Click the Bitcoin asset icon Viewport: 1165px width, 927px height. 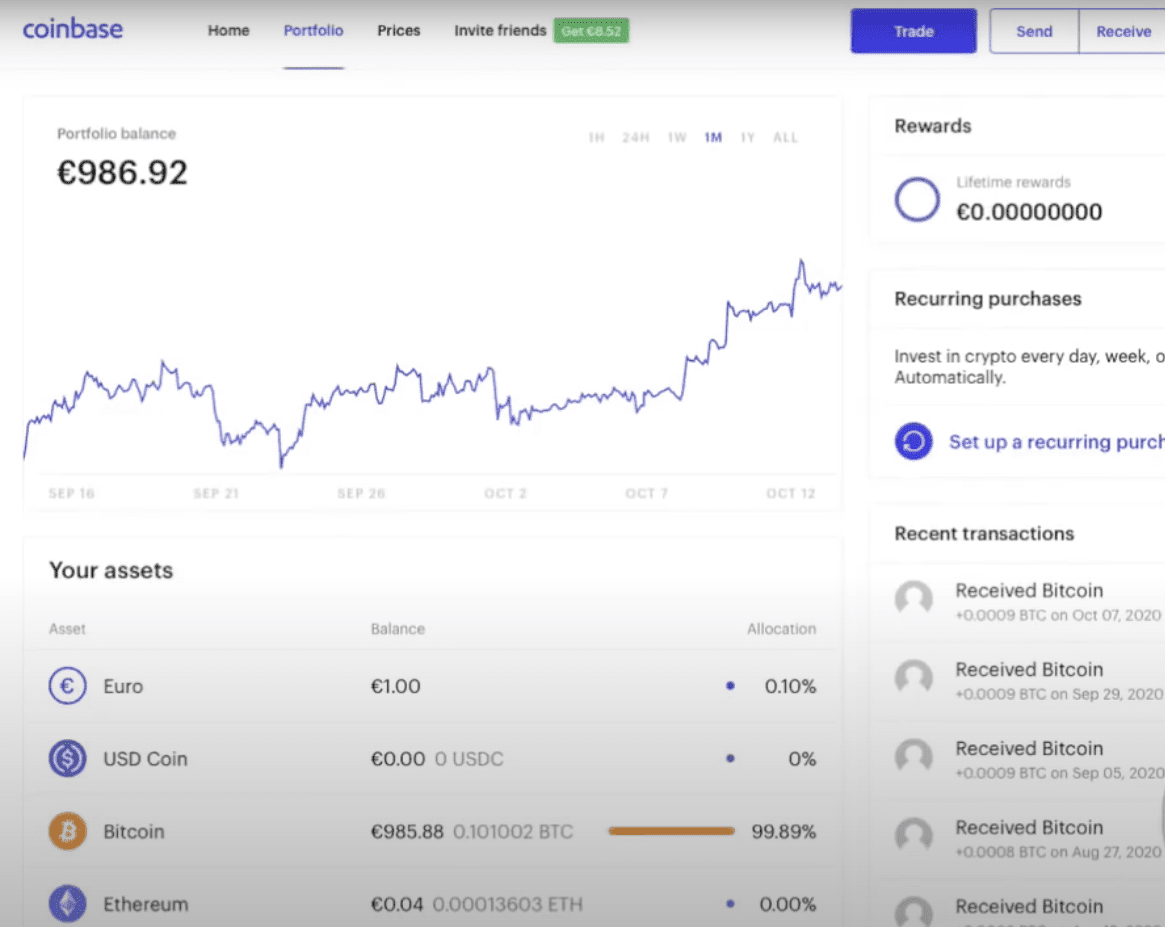pyautogui.click(x=68, y=831)
